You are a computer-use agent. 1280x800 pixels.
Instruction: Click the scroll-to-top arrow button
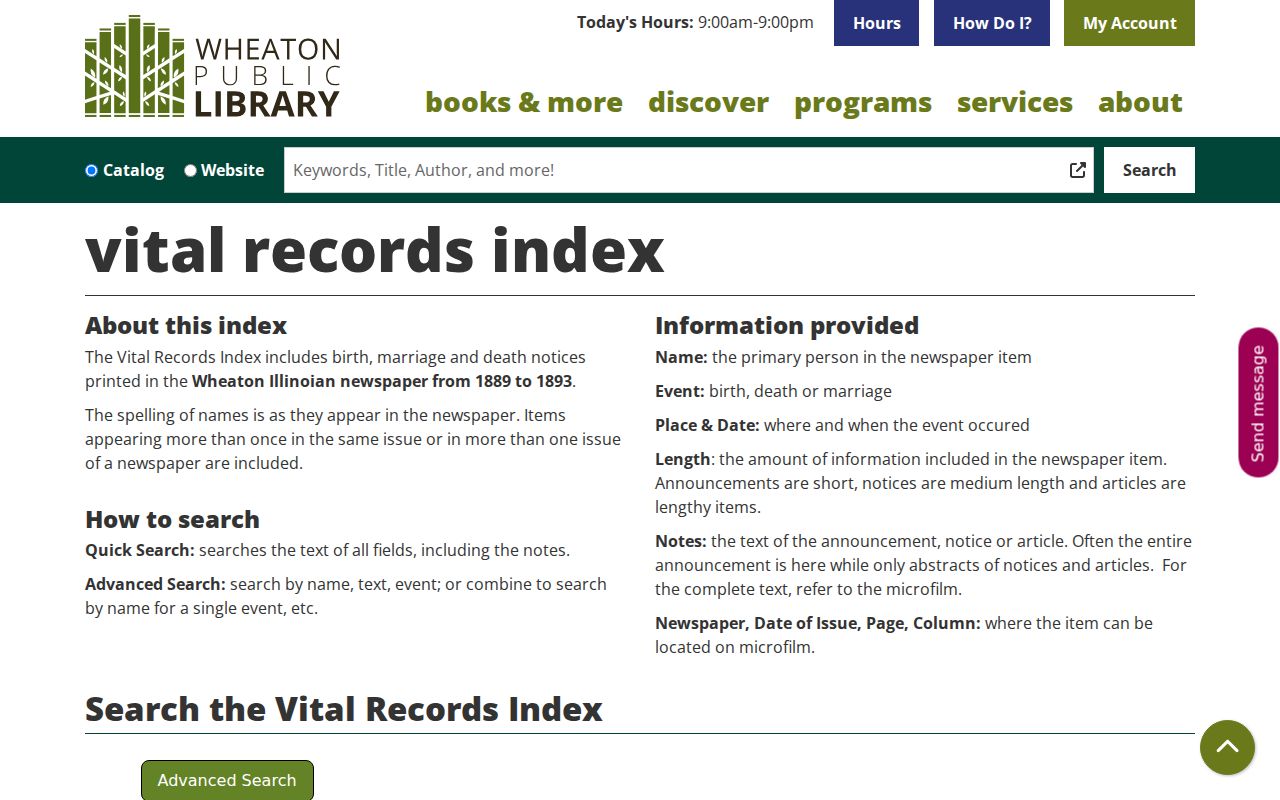pos(1227,747)
